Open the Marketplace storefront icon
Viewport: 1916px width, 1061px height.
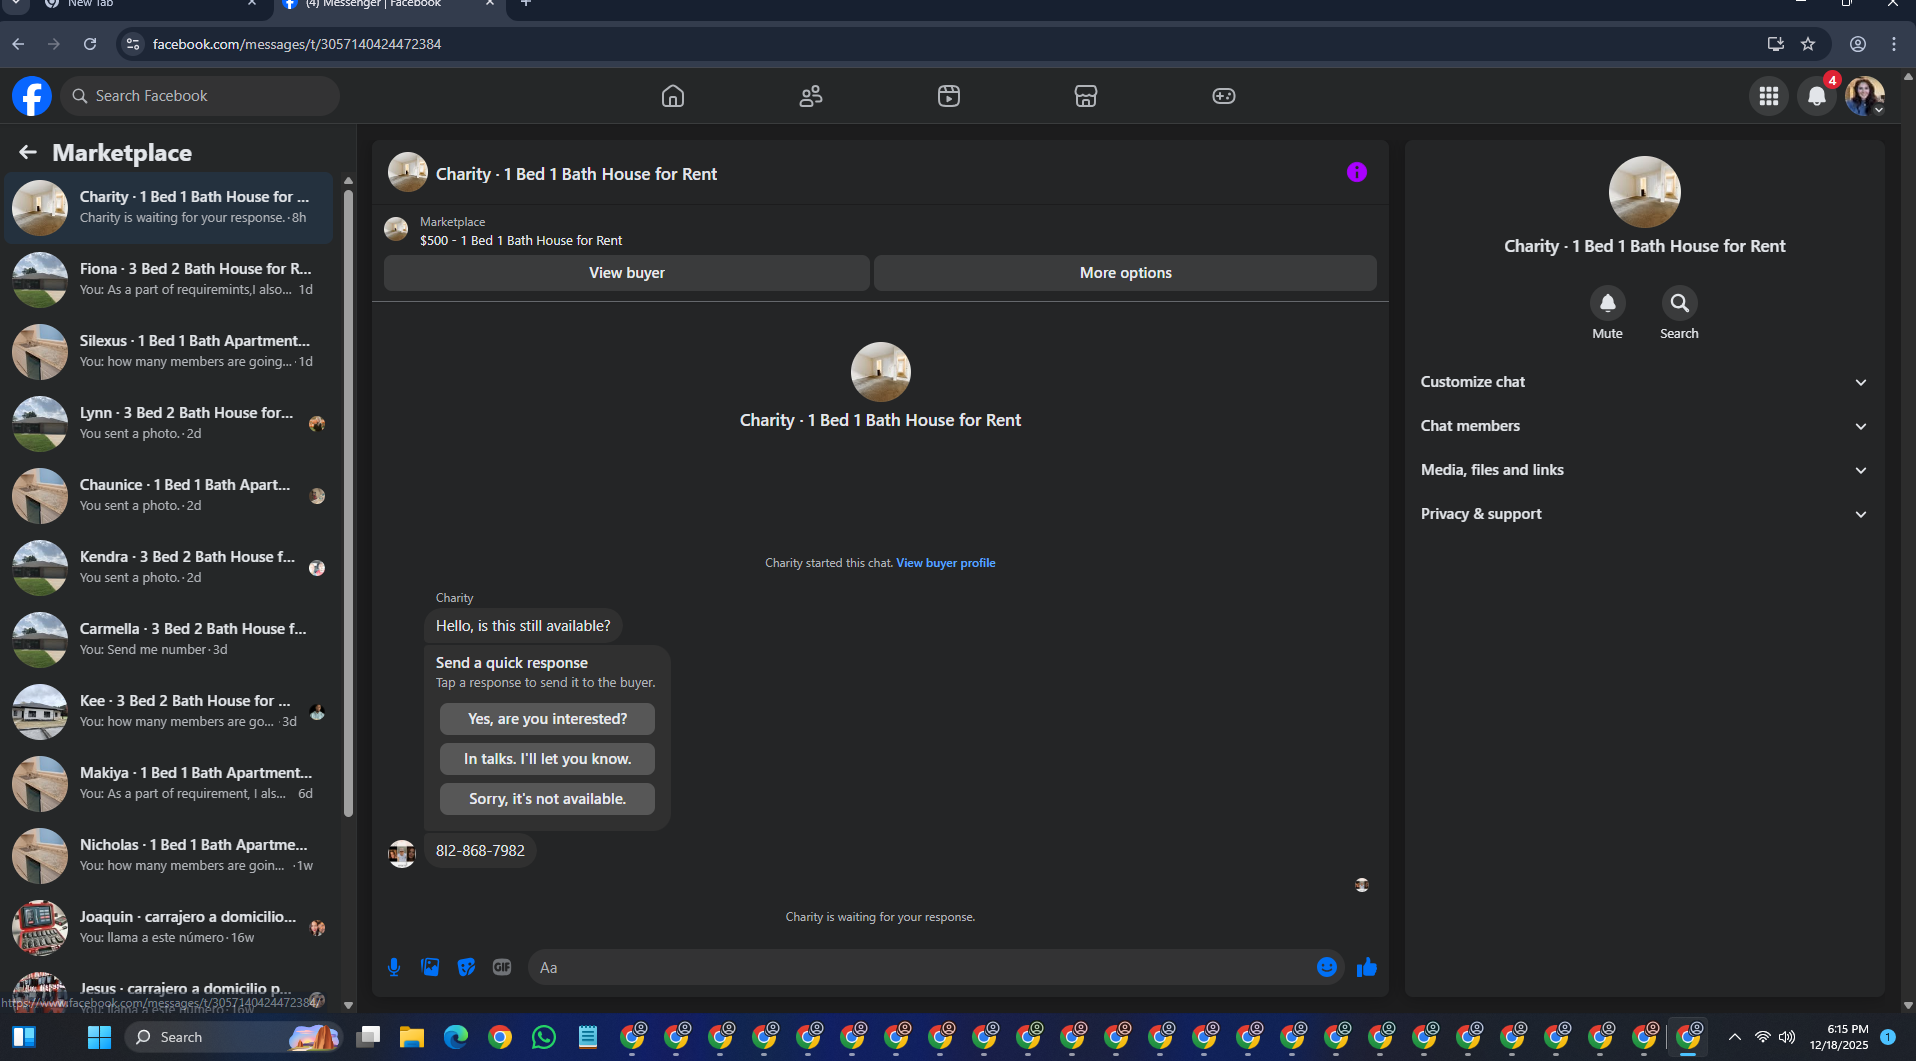(1086, 96)
